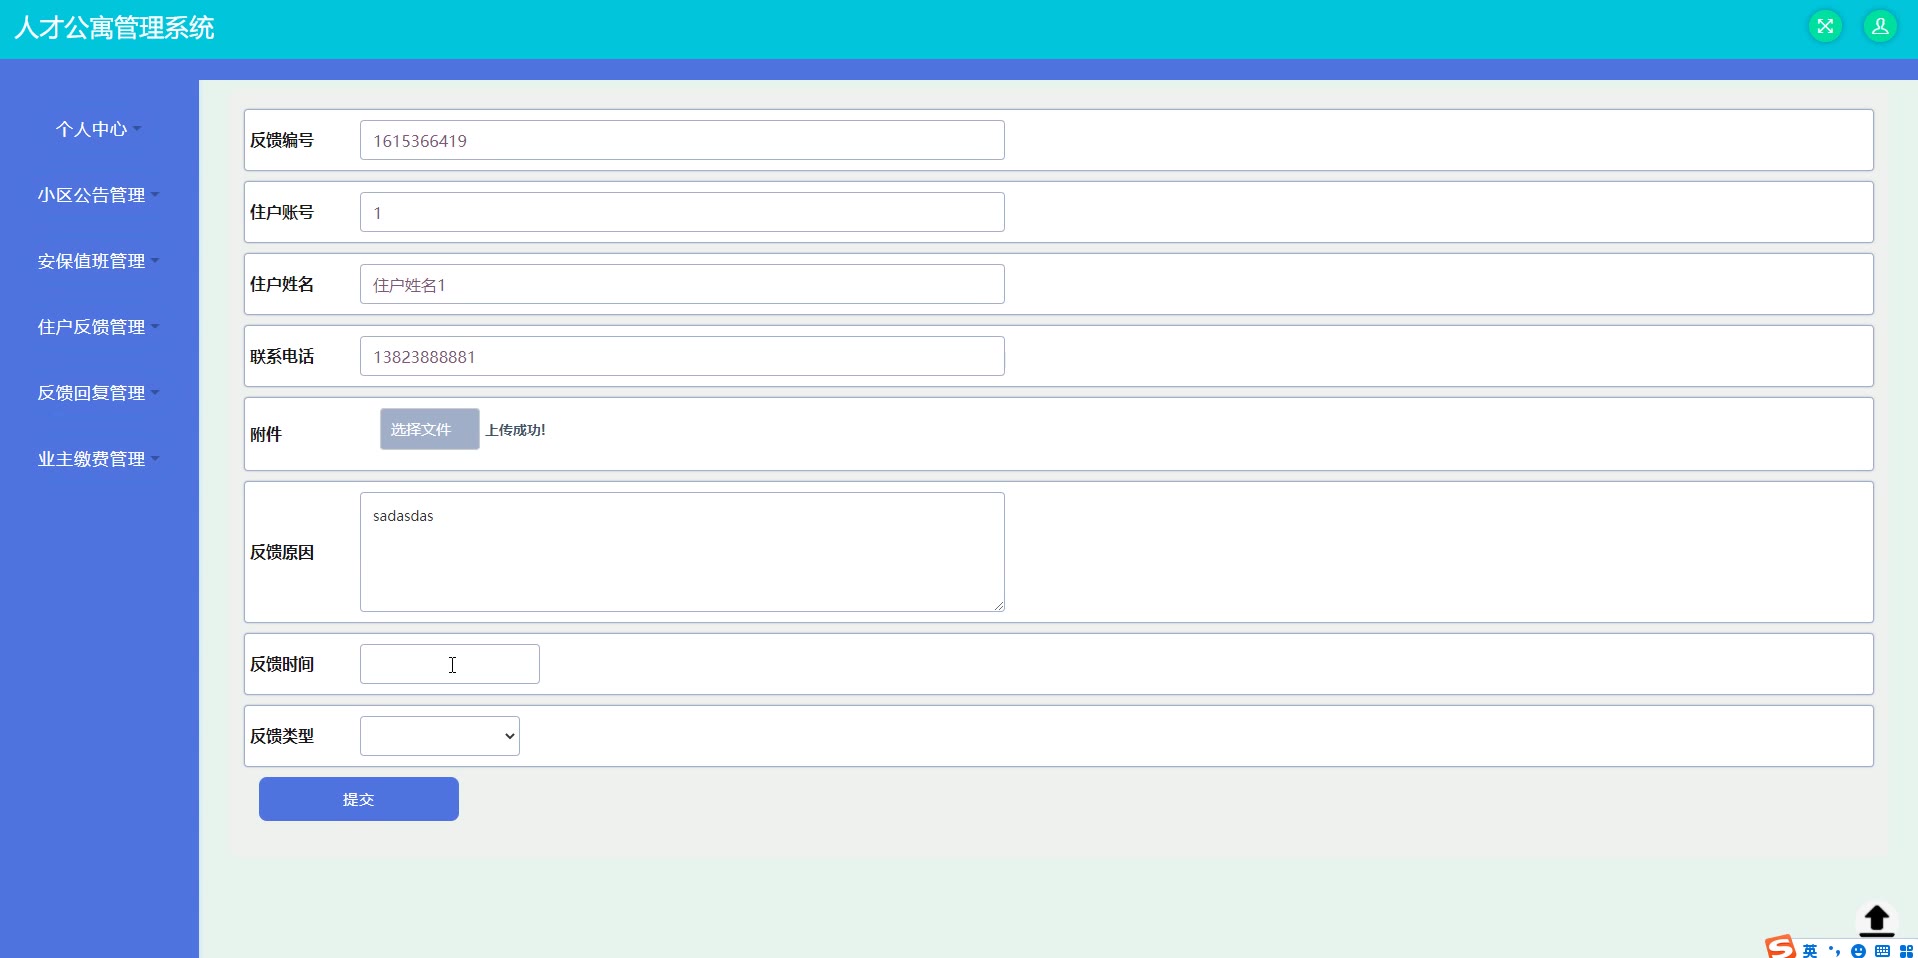This screenshot has height=958, width=1918.
Task: Click the 附件 label
Action: (x=266, y=434)
